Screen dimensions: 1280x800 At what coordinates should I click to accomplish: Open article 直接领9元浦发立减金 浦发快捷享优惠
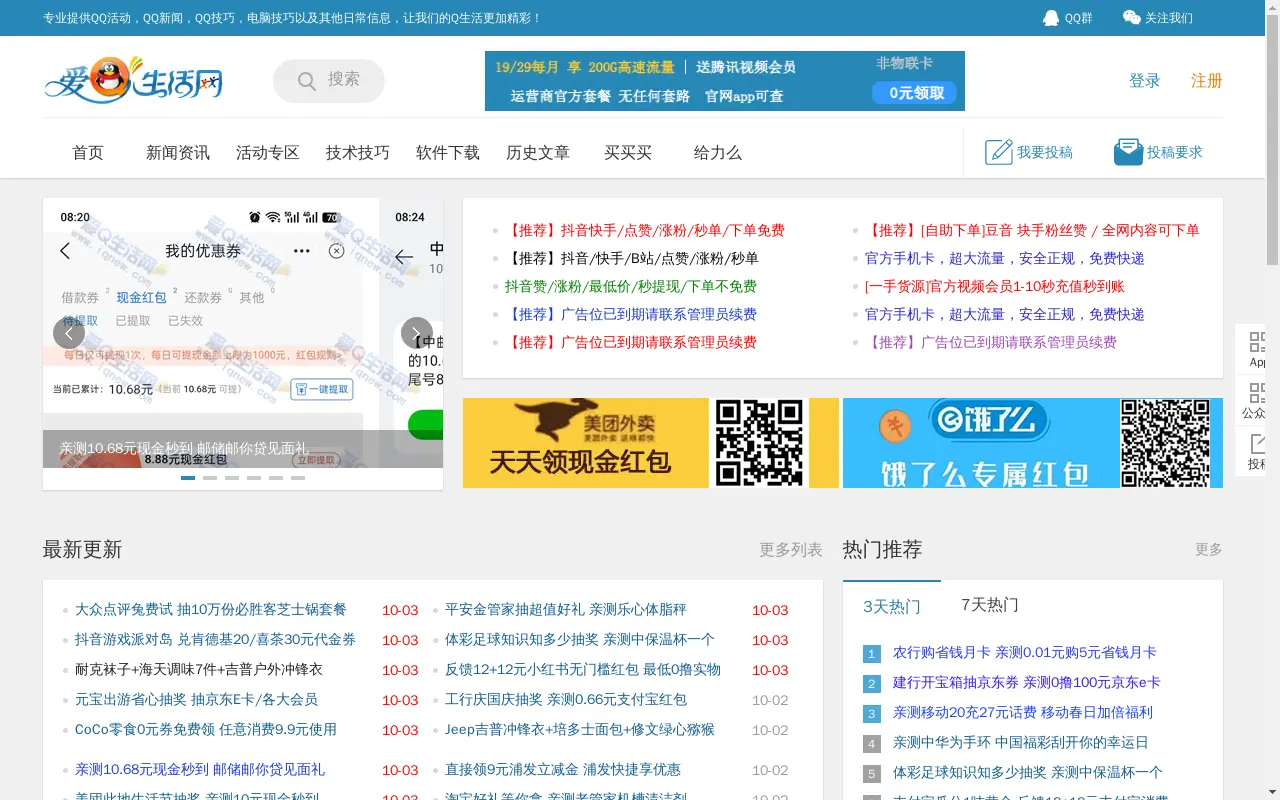pyautogui.click(x=563, y=769)
